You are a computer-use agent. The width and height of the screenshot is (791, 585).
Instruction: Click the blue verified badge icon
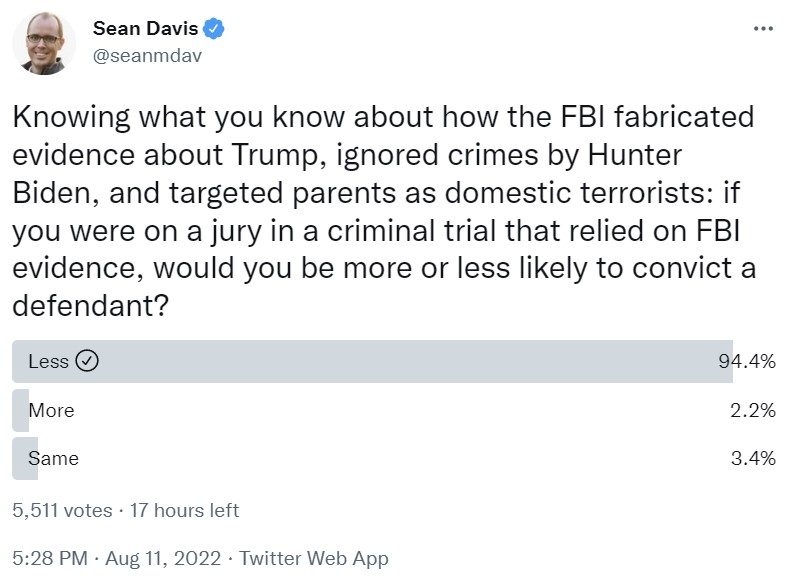(213, 29)
